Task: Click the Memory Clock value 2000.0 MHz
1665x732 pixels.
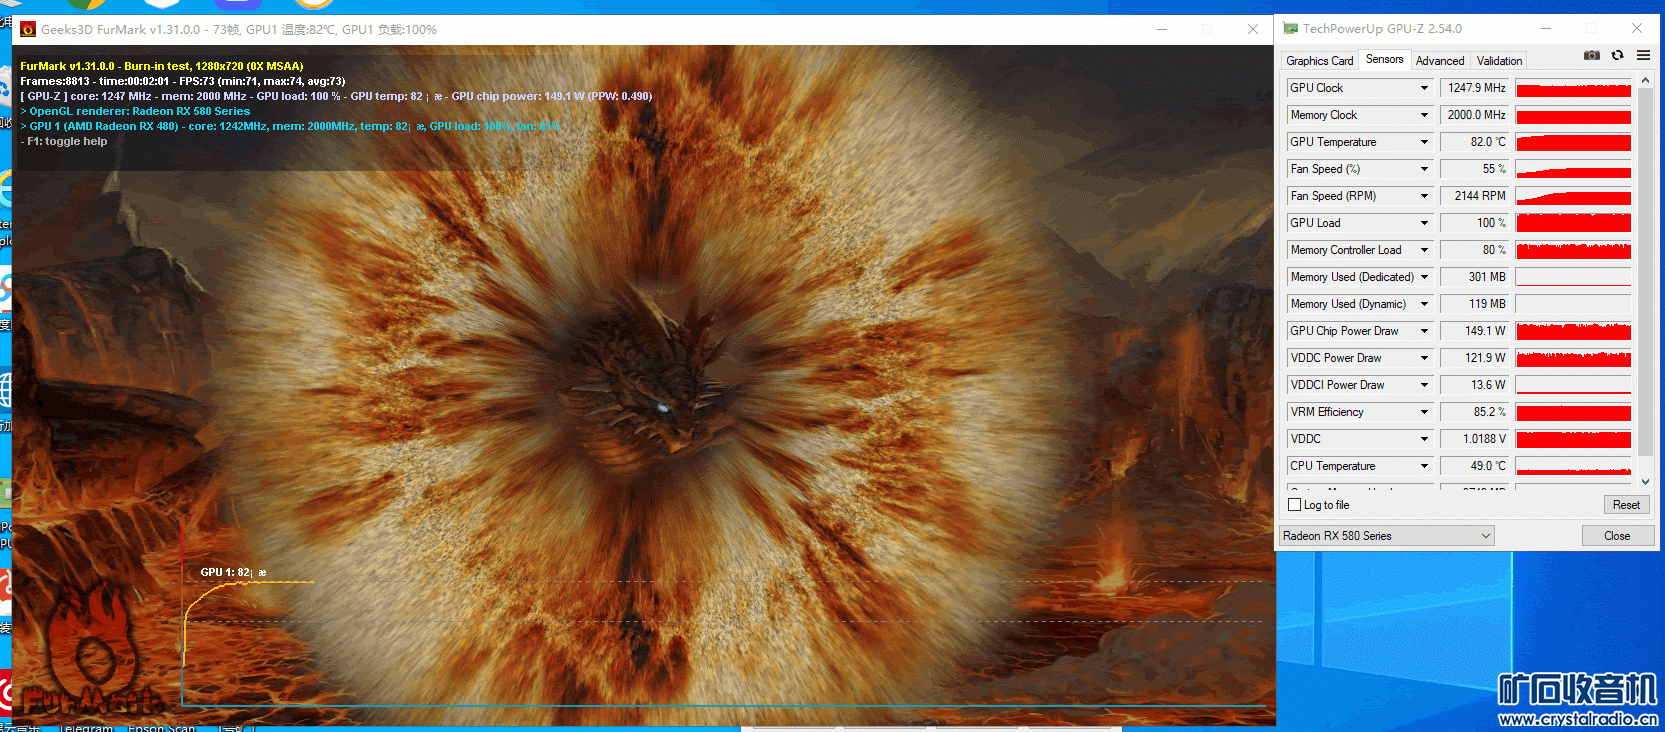Action: [1475, 115]
